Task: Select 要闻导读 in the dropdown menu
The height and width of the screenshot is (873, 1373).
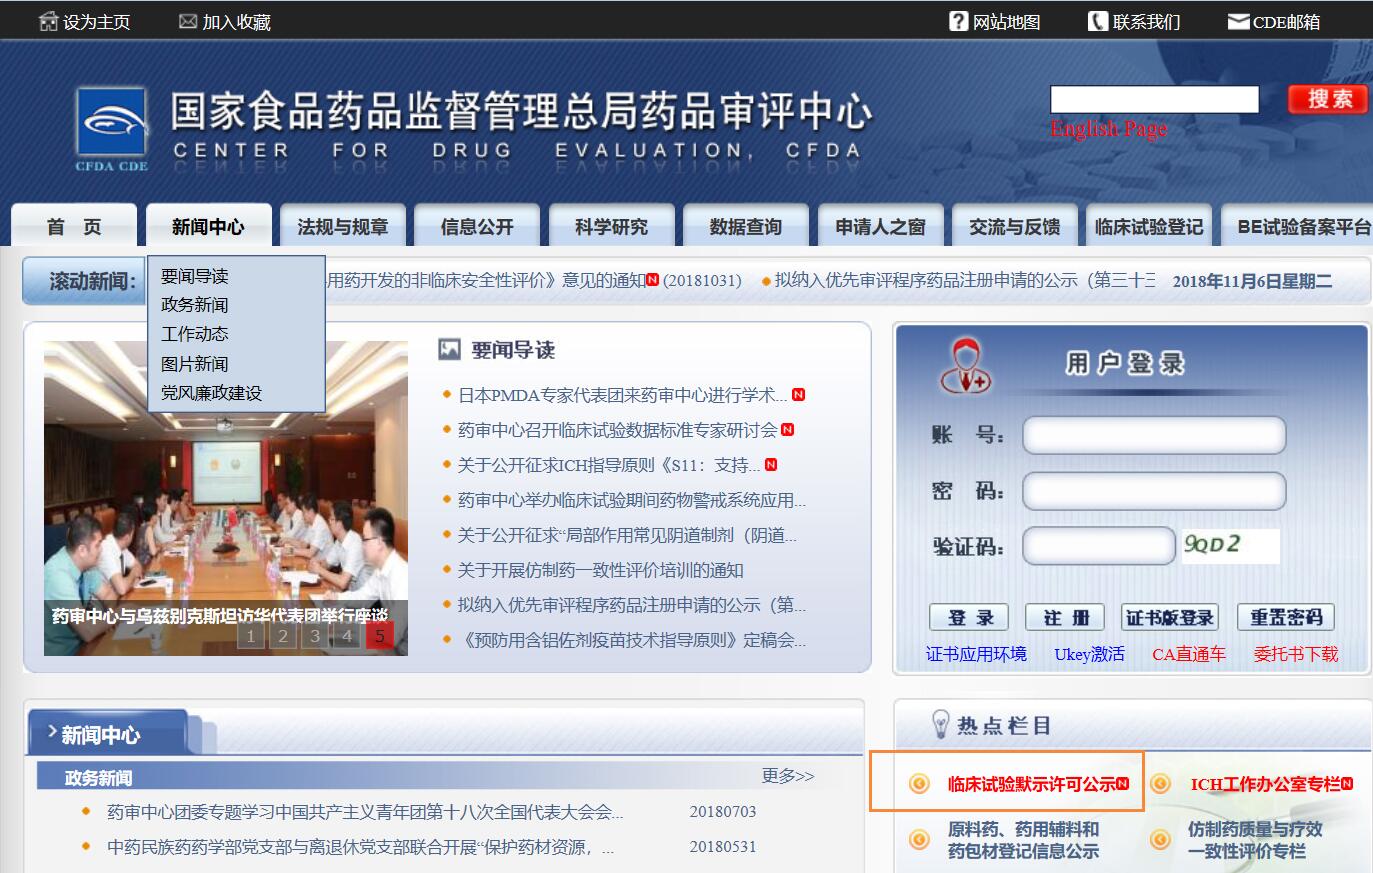Action: click(x=195, y=276)
